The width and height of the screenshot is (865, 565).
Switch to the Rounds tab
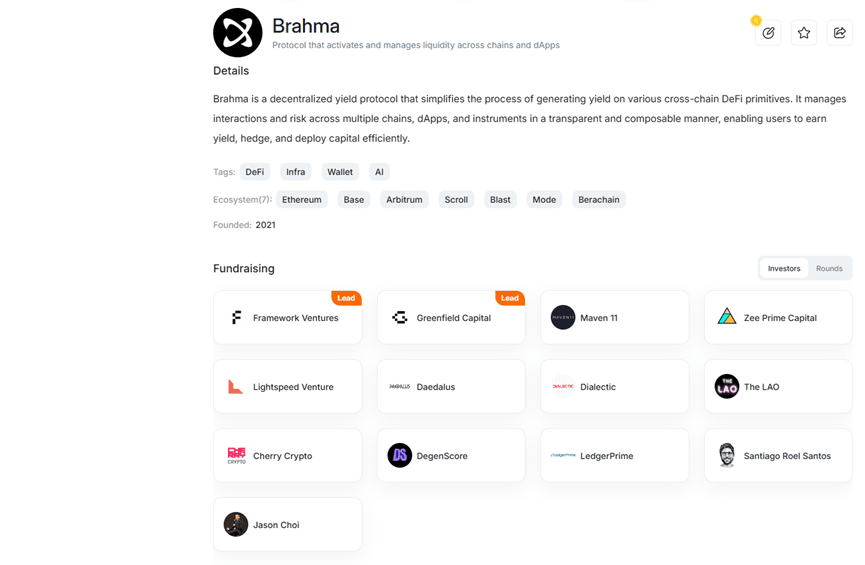point(829,269)
